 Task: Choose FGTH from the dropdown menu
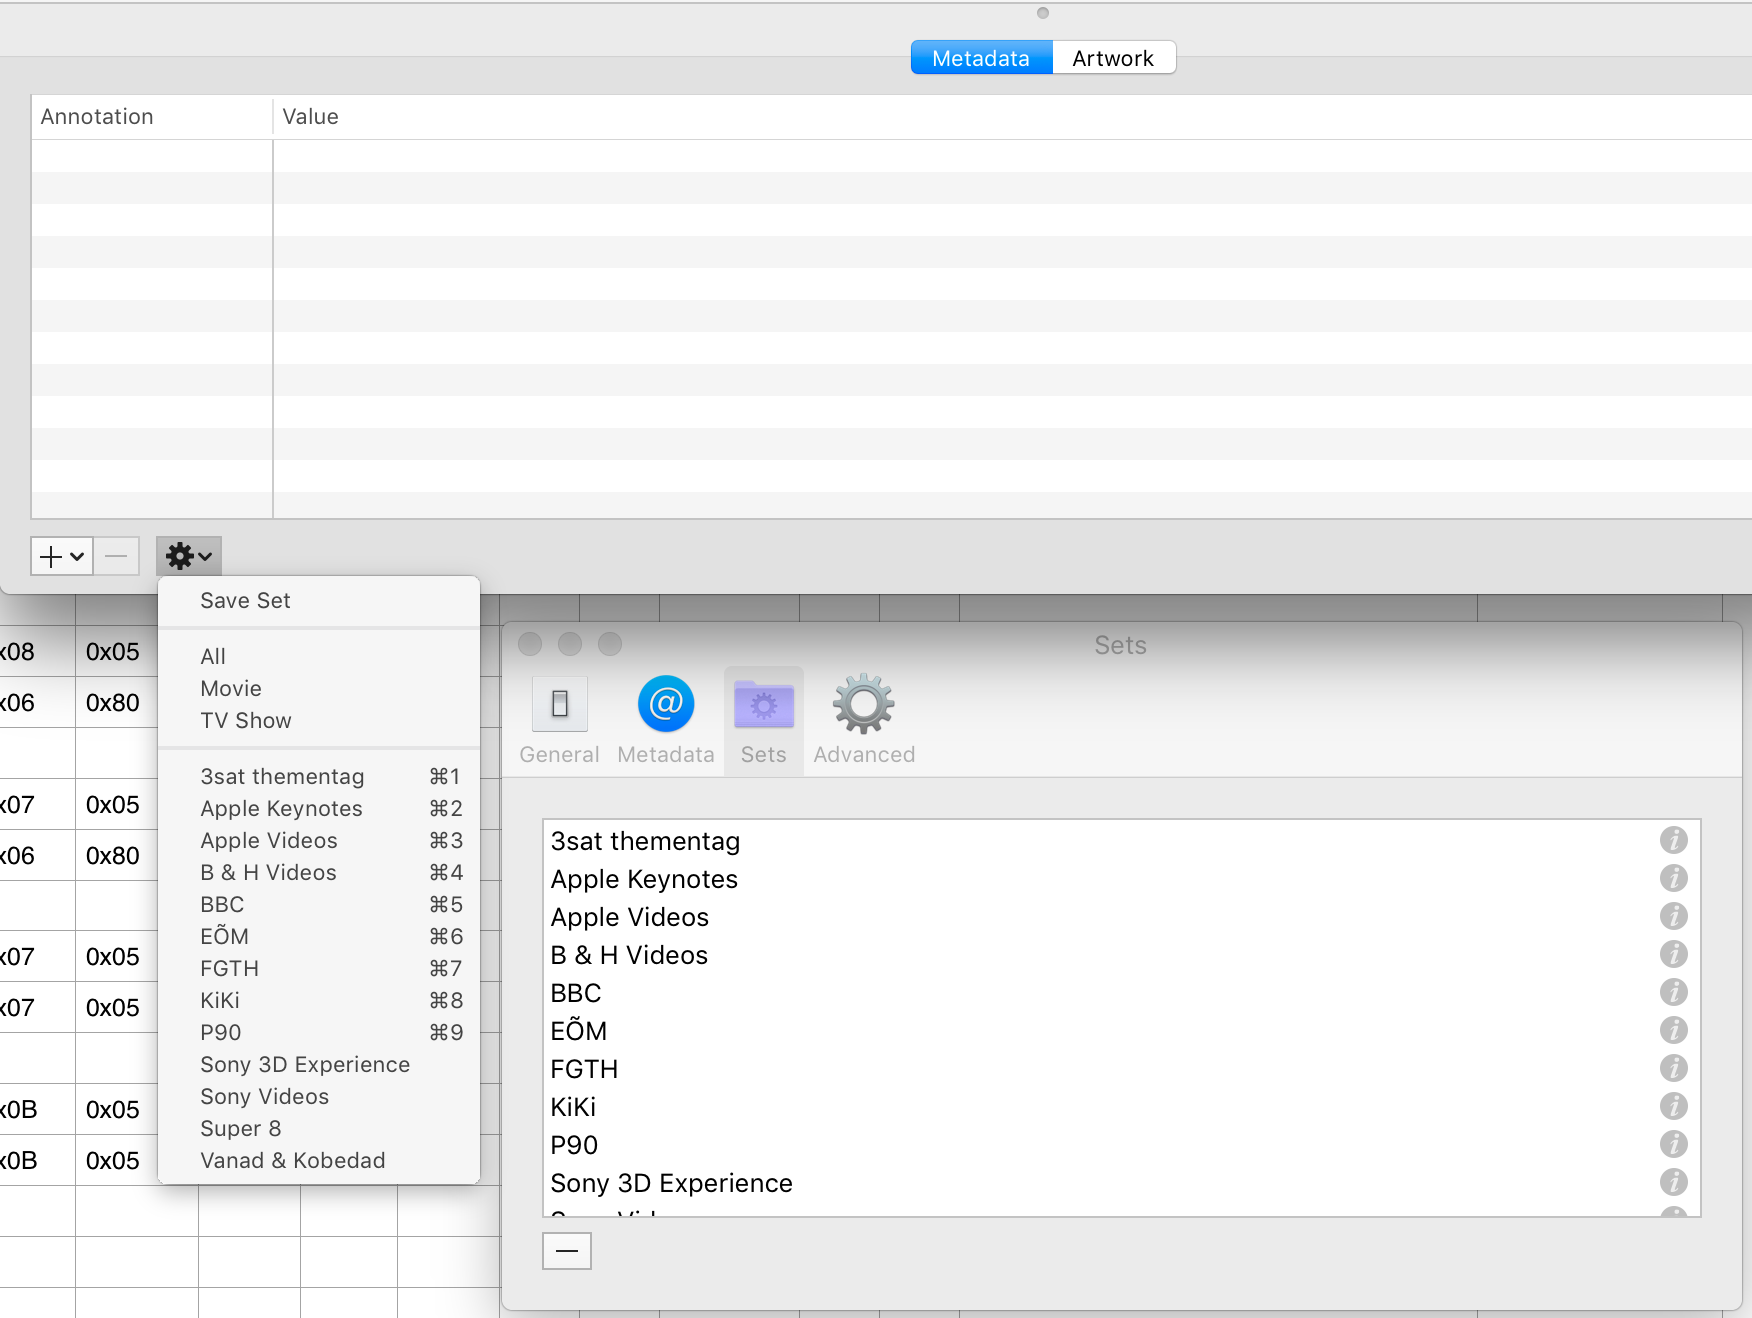click(x=319, y=969)
